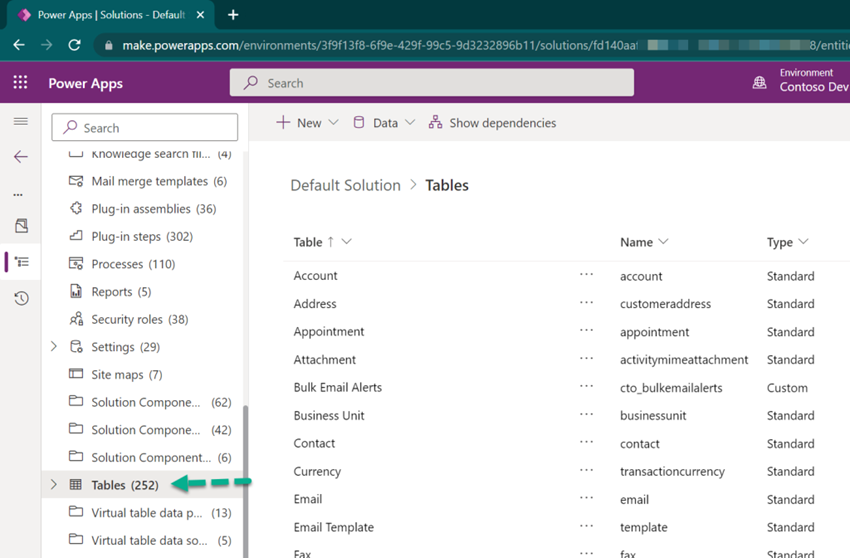This screenshot has width=850, height=558.
Task: Open the Type column filter dropdown
Action: click(803, 241)
